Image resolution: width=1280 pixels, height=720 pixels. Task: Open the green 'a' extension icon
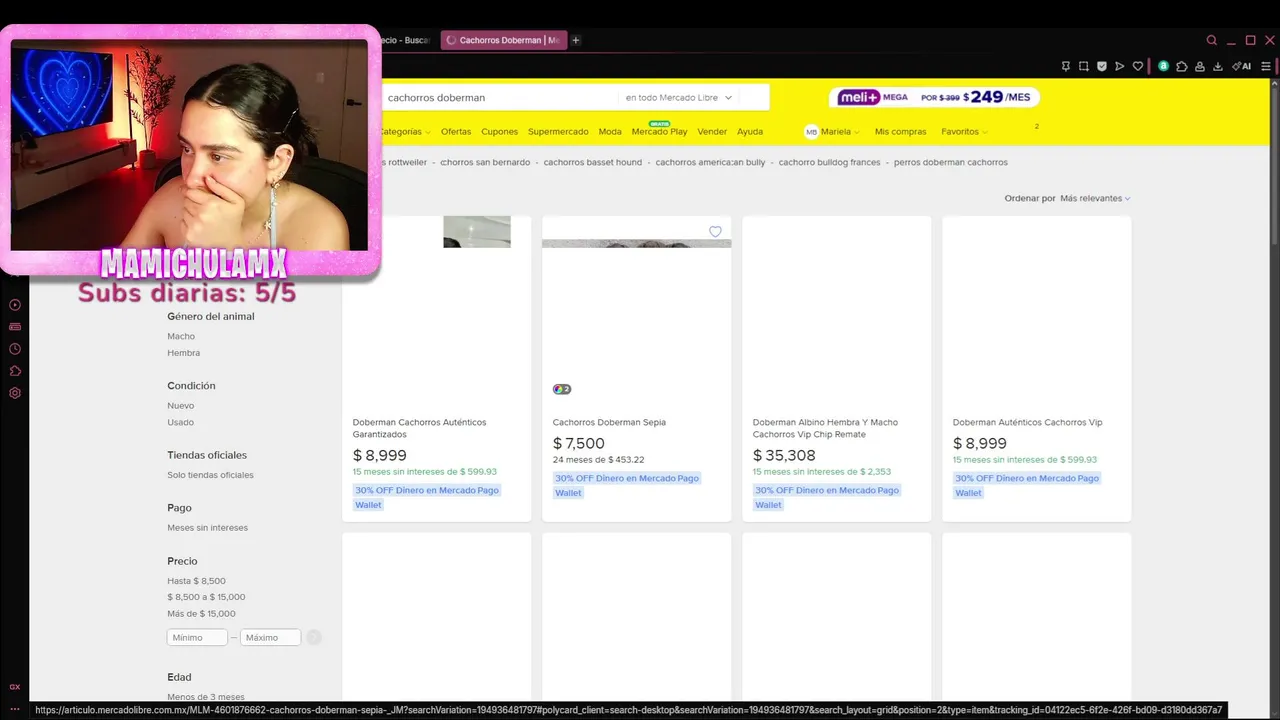pos(1163,66)
